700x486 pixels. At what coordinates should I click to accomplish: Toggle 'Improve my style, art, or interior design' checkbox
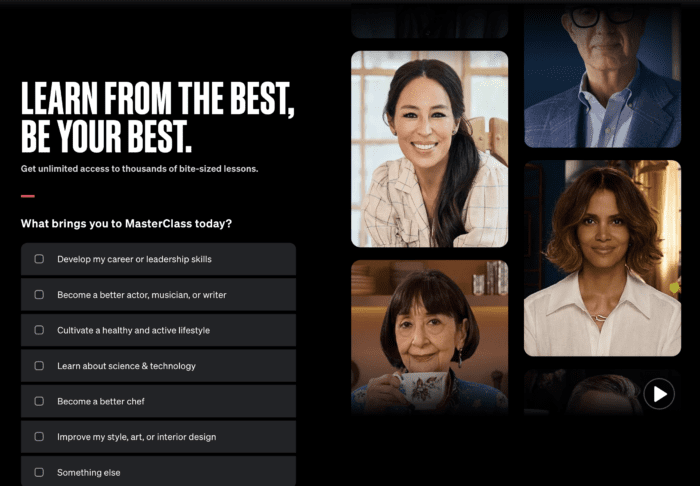tap(39, 436)
